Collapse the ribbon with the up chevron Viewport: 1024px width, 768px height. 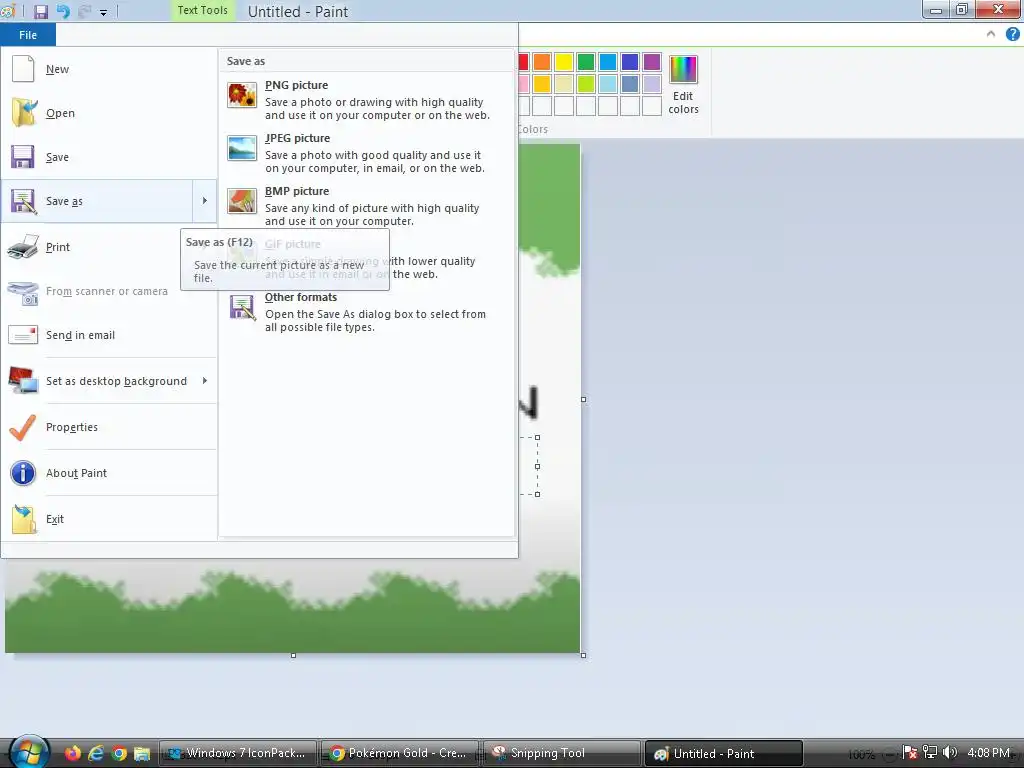tap(991, 34)
